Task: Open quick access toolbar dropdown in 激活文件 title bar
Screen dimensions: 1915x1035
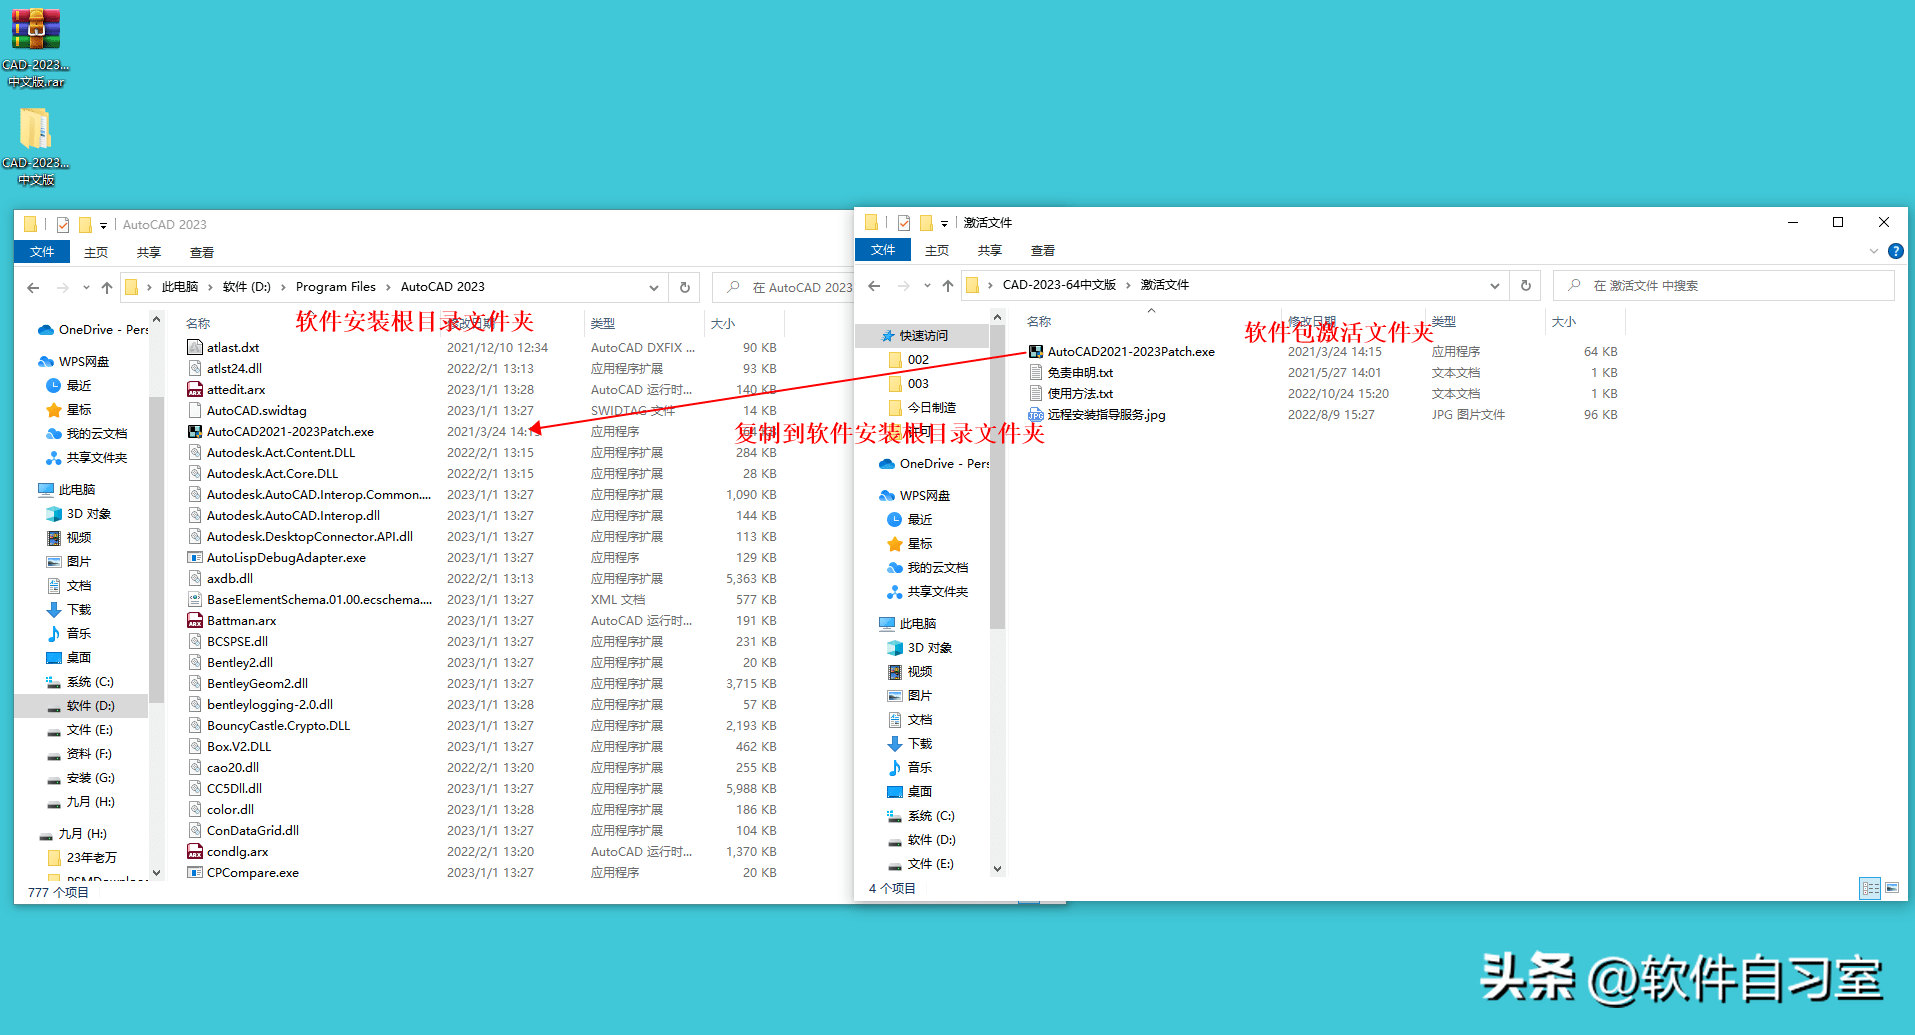Action: (x=945, y=224)
